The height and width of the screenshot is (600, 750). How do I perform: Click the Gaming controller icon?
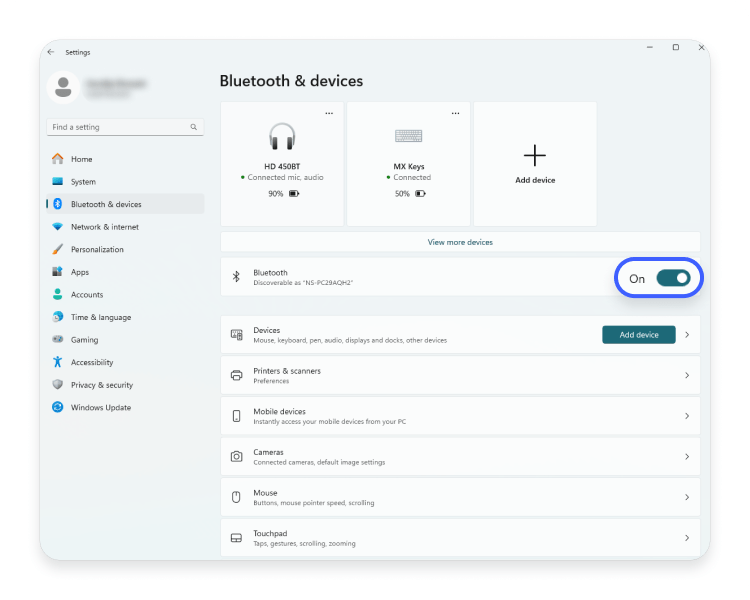(x=57, y=339)
